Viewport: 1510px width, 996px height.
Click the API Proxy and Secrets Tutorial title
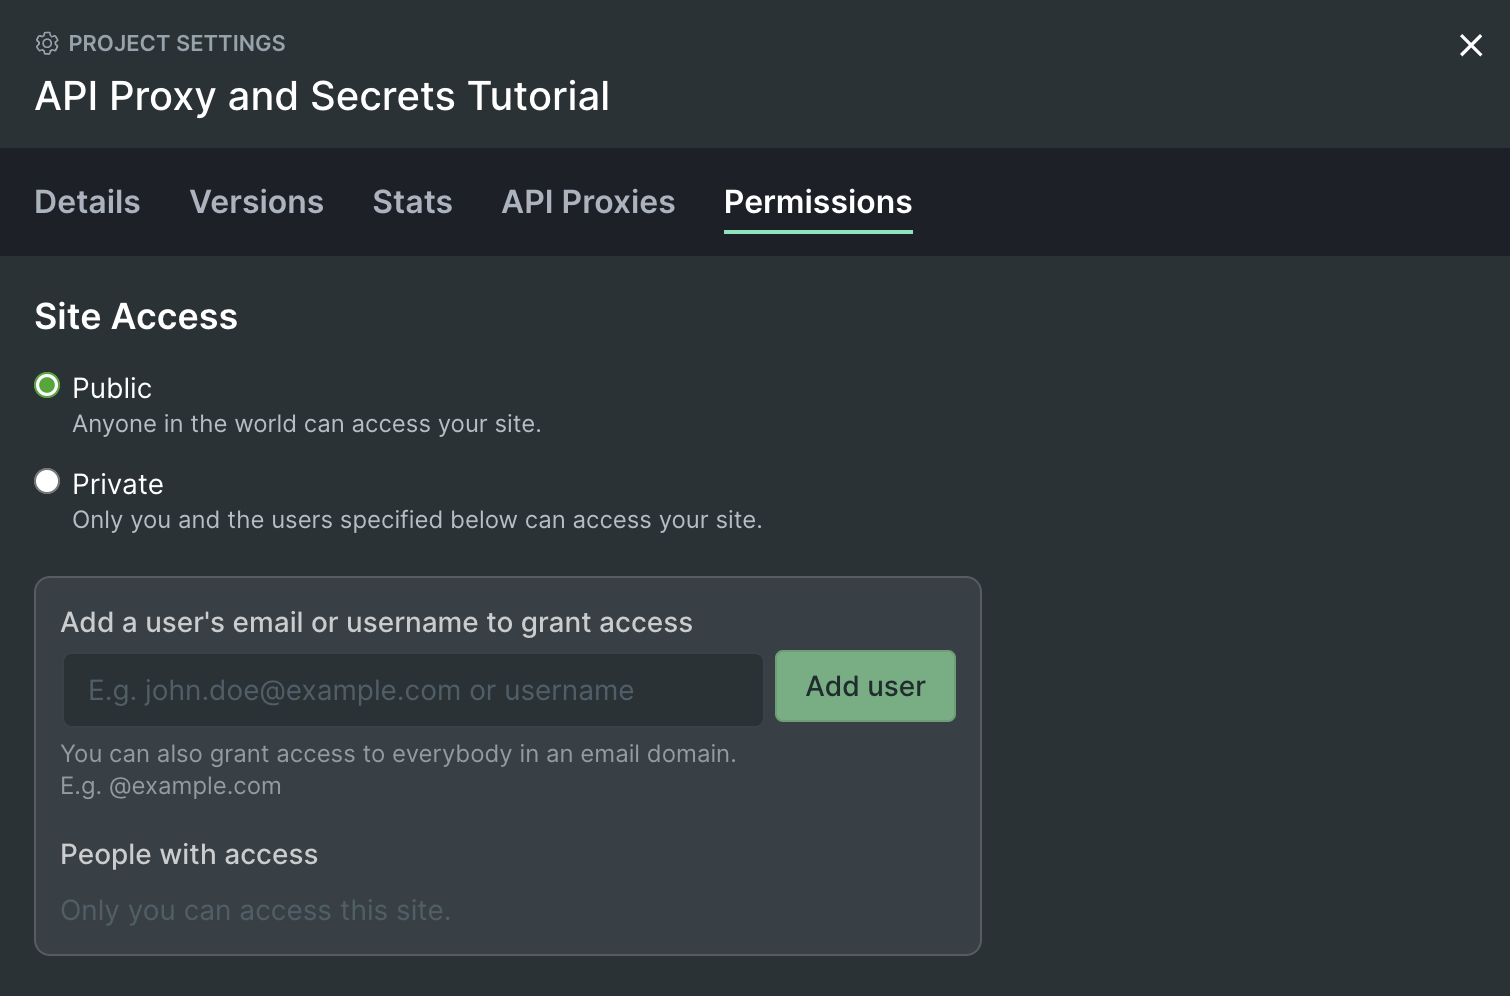[x=322, y=96]
